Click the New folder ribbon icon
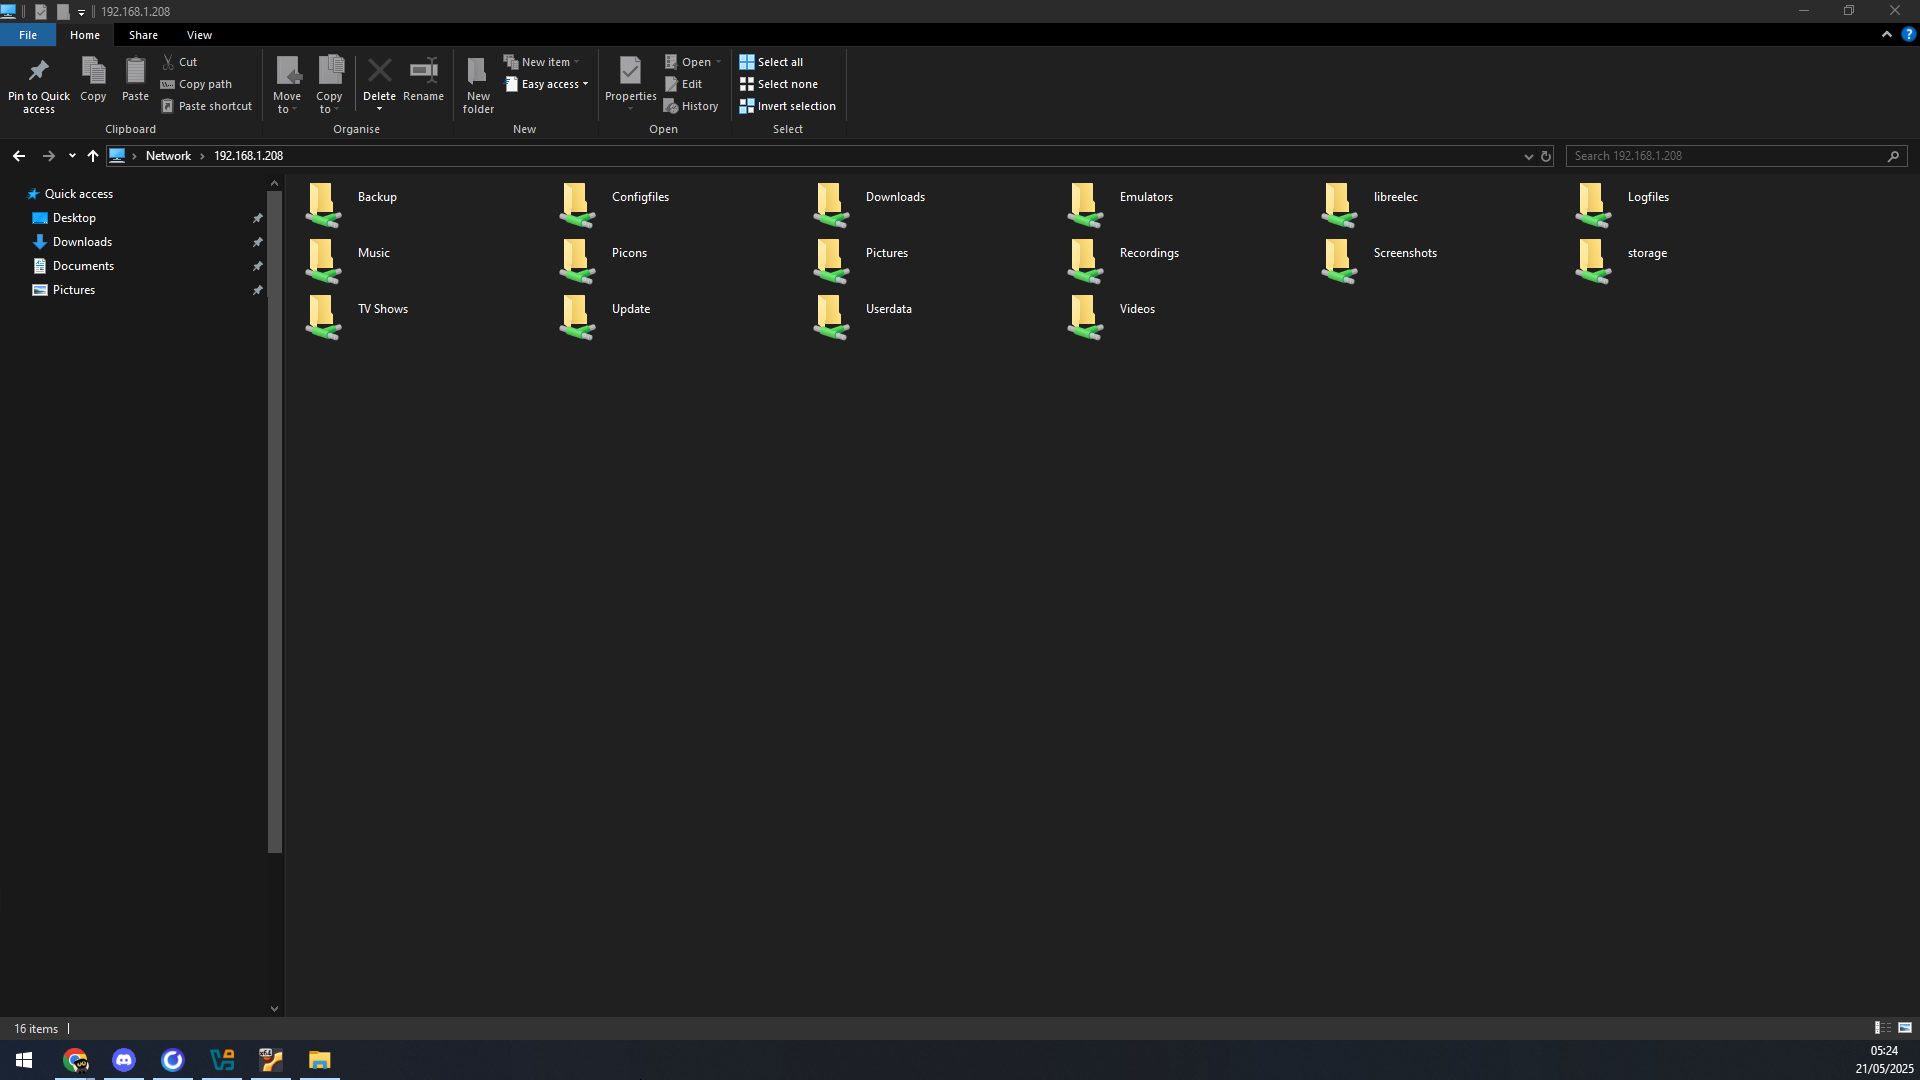 (478, 71)
